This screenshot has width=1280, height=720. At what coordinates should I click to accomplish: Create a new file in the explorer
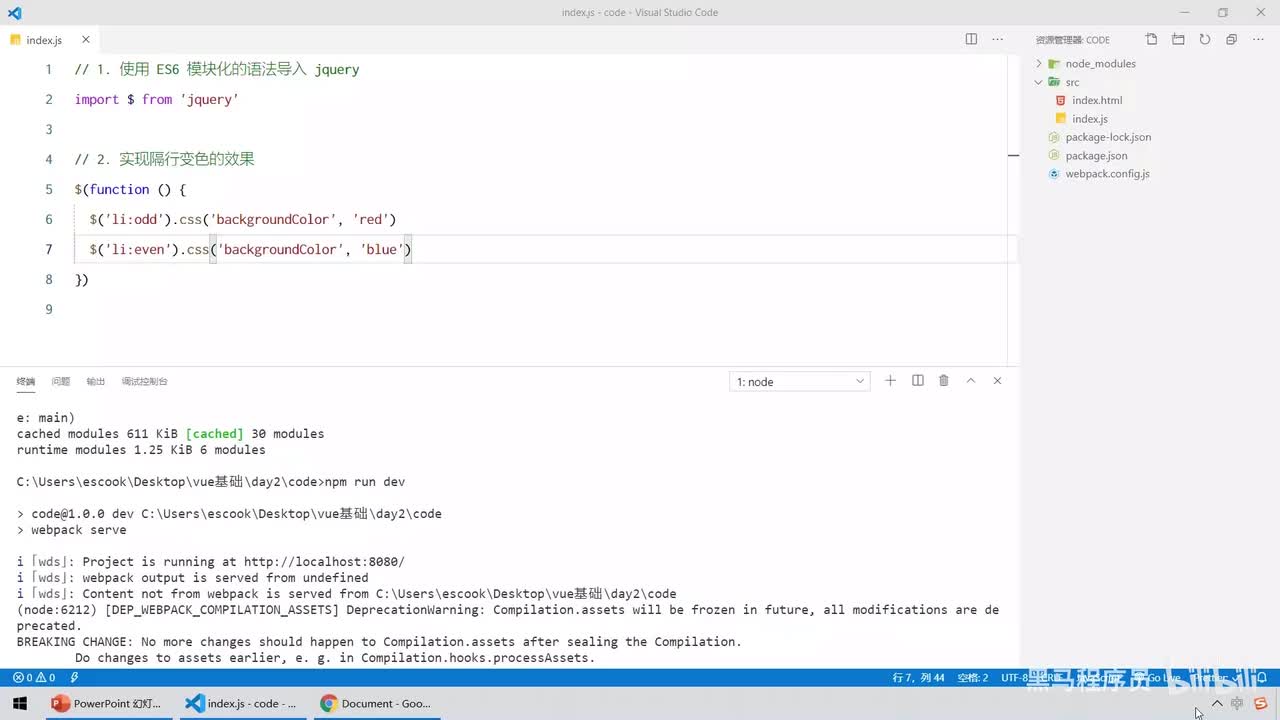(1151, 39)
